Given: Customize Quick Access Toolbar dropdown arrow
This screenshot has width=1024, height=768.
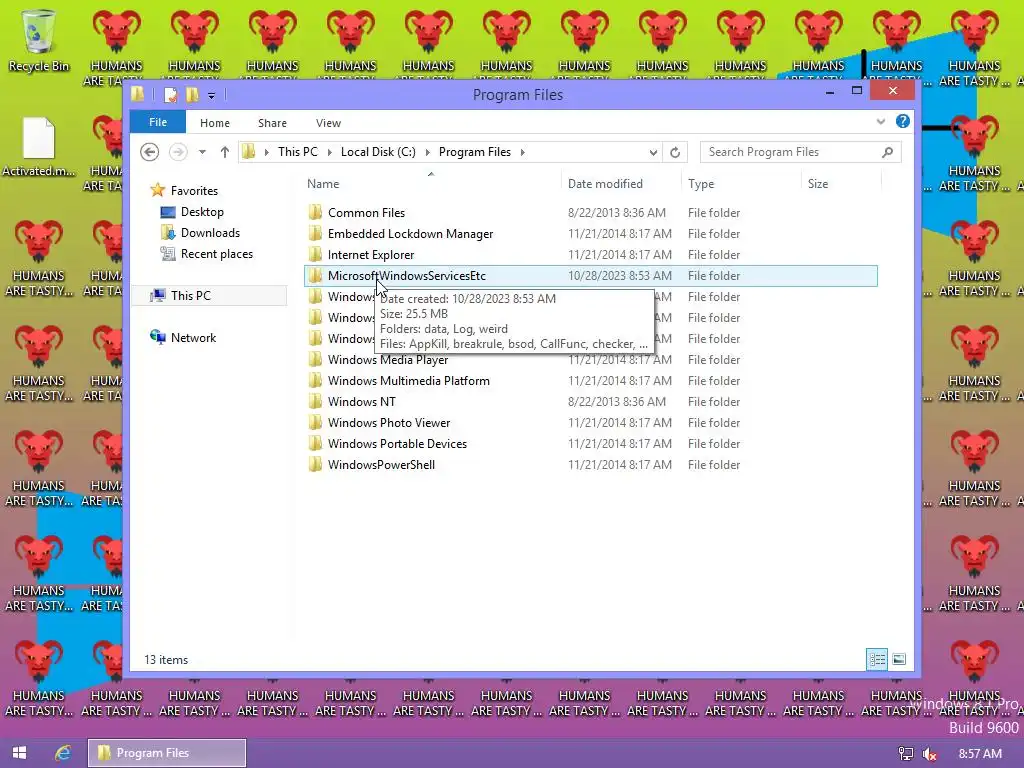Looking at the screenshot, I should (211, 95).
